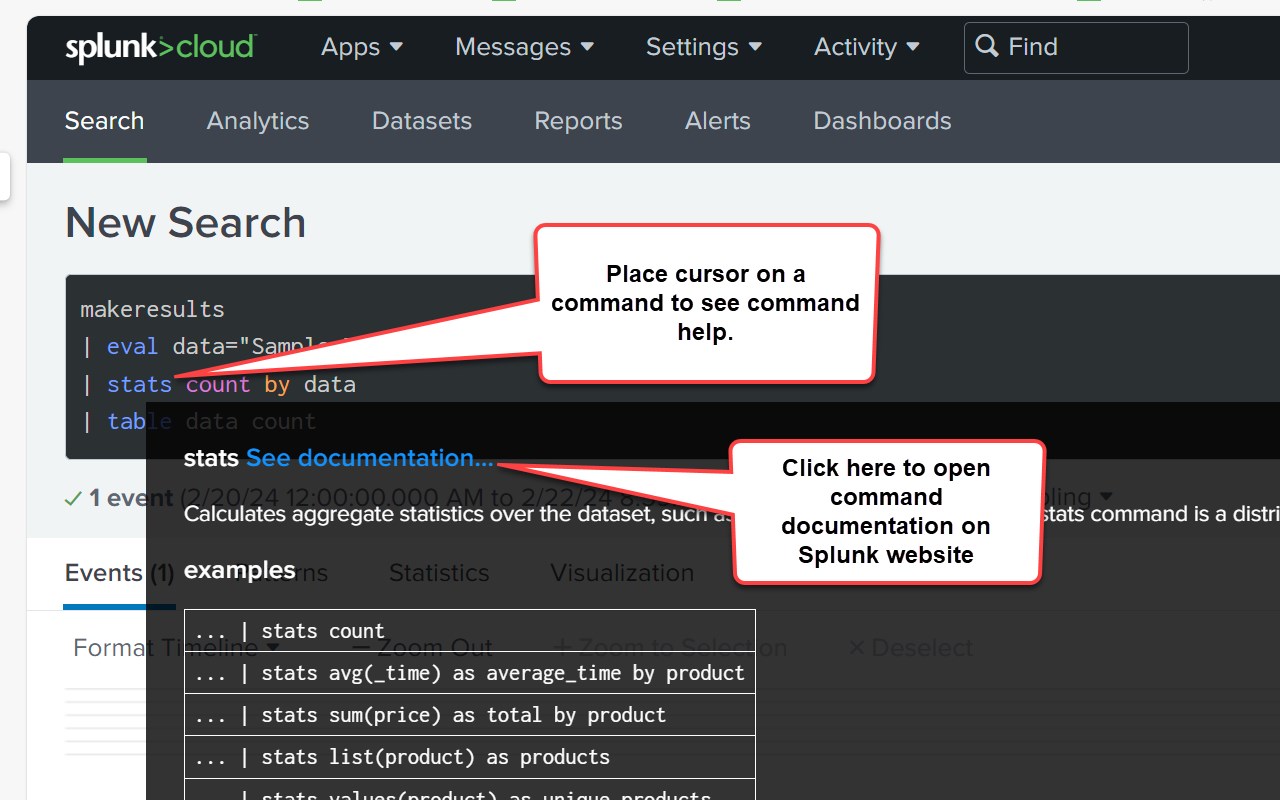Open the Apps dropdown menu
The image size is (1280, 800).
(362, 47)
